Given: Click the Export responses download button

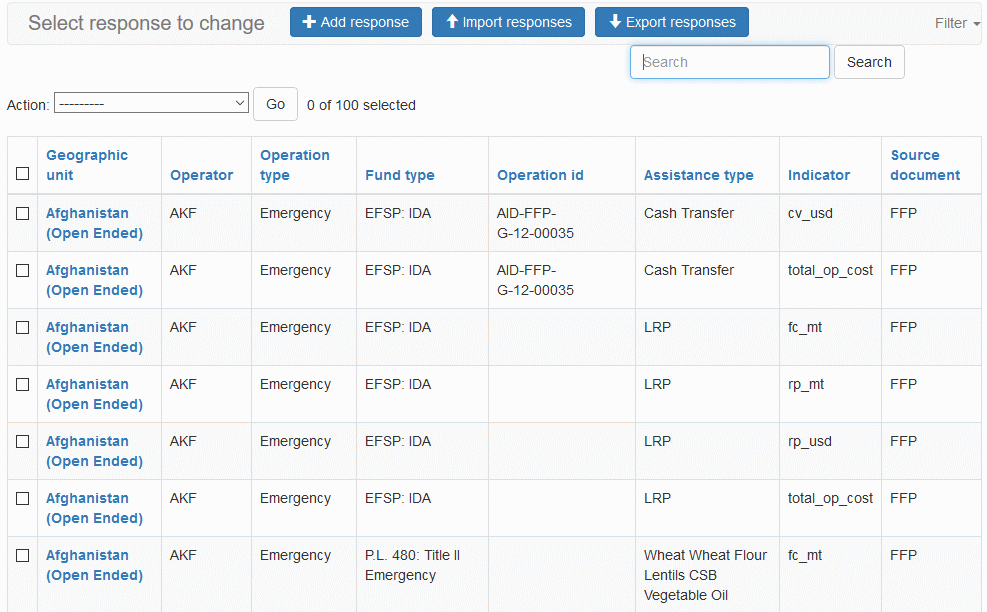Looking at the screenshot, I should pos(671,22).
